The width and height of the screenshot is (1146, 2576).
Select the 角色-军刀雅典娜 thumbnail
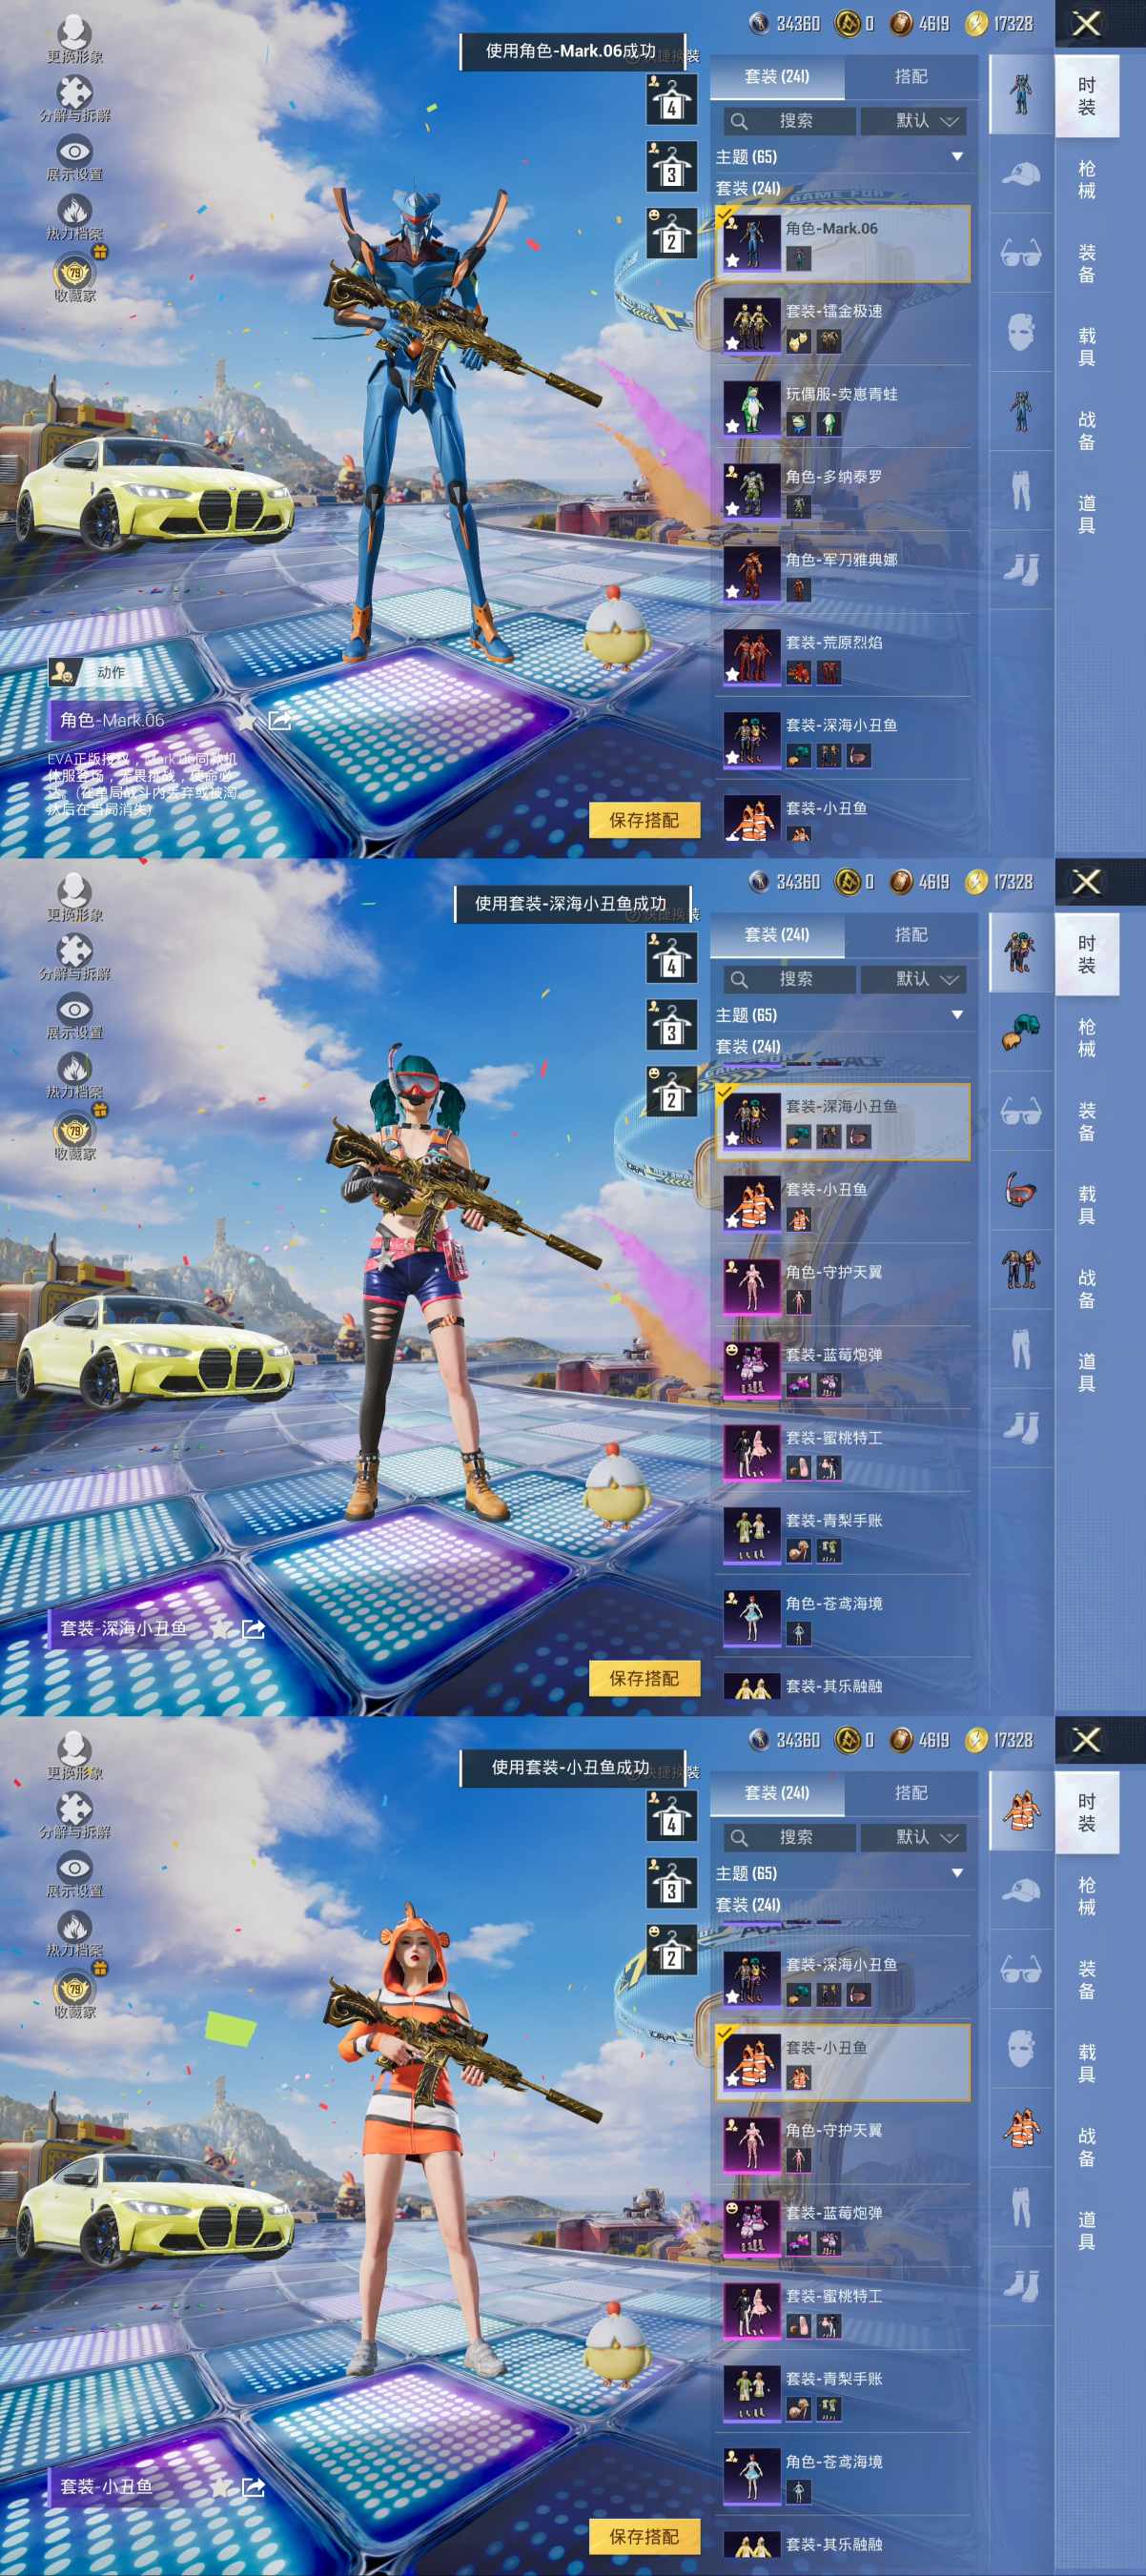pyautogui.click(x=752, y=574)
